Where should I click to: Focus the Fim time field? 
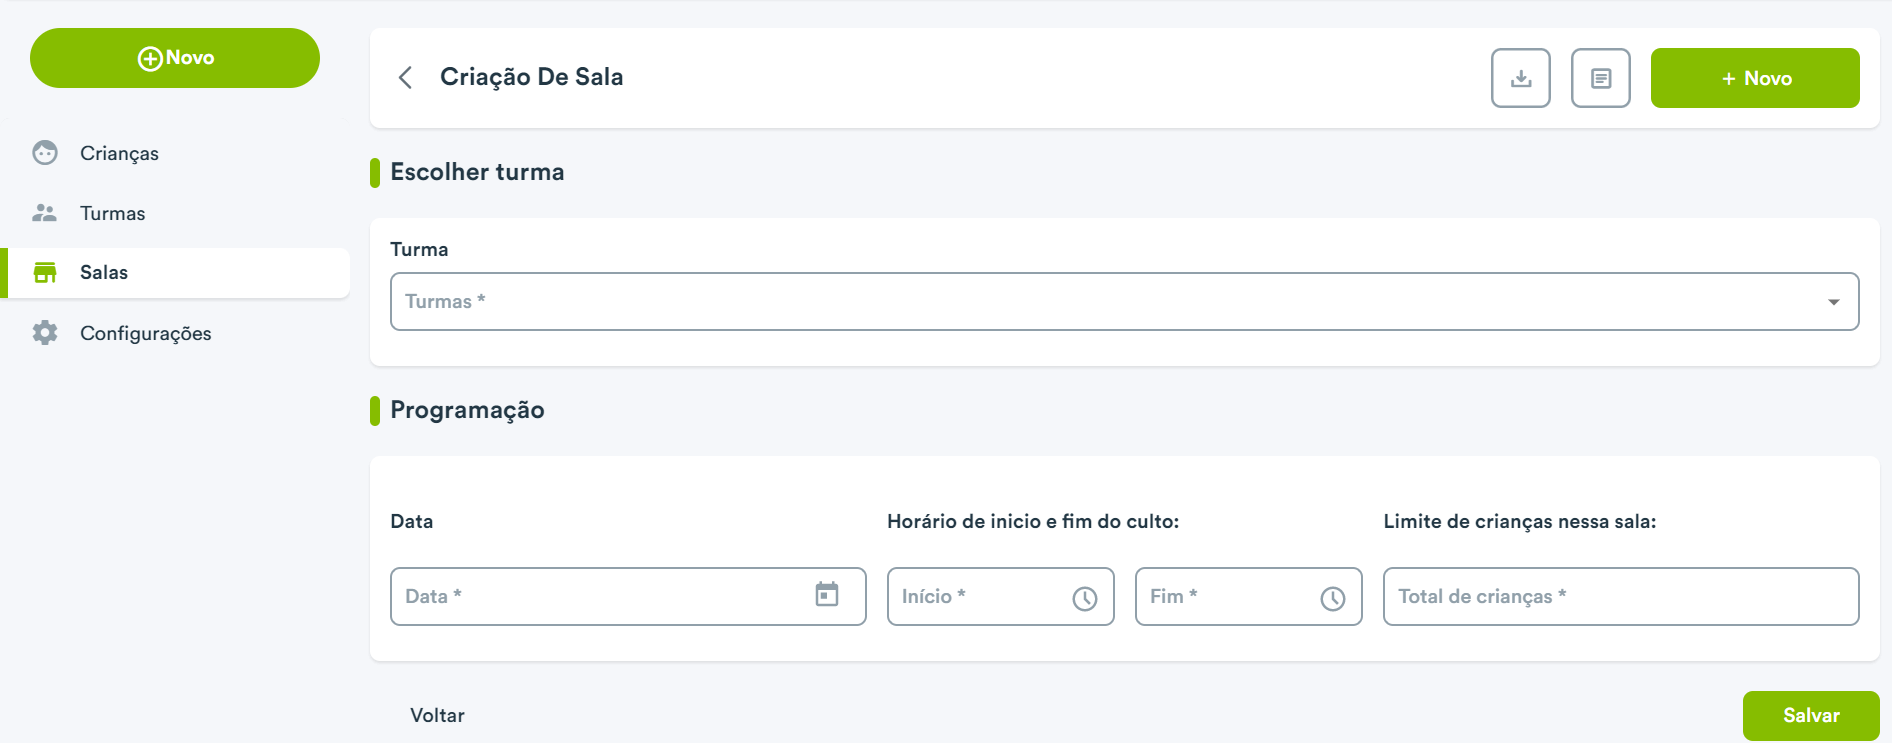pos(1249,597)
